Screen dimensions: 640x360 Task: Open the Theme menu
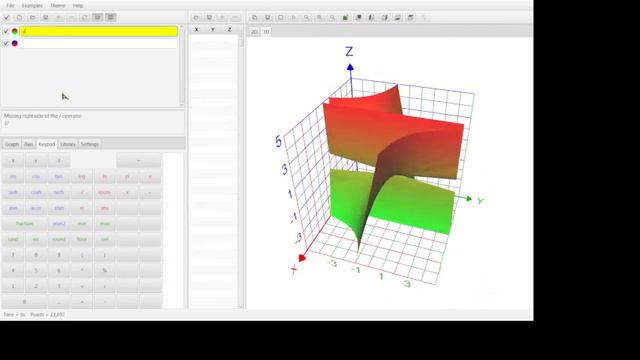(x=58, y=6)
